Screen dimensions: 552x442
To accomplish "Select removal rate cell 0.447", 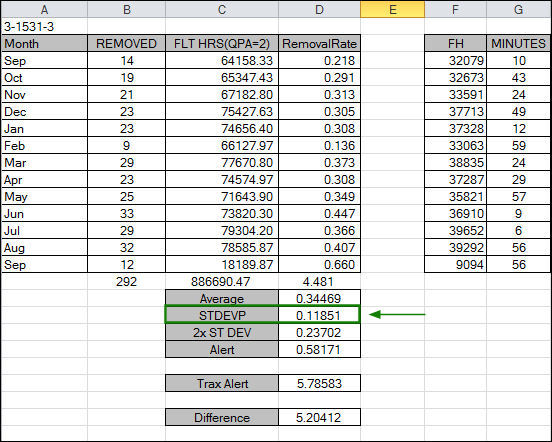I will (319, 214).
